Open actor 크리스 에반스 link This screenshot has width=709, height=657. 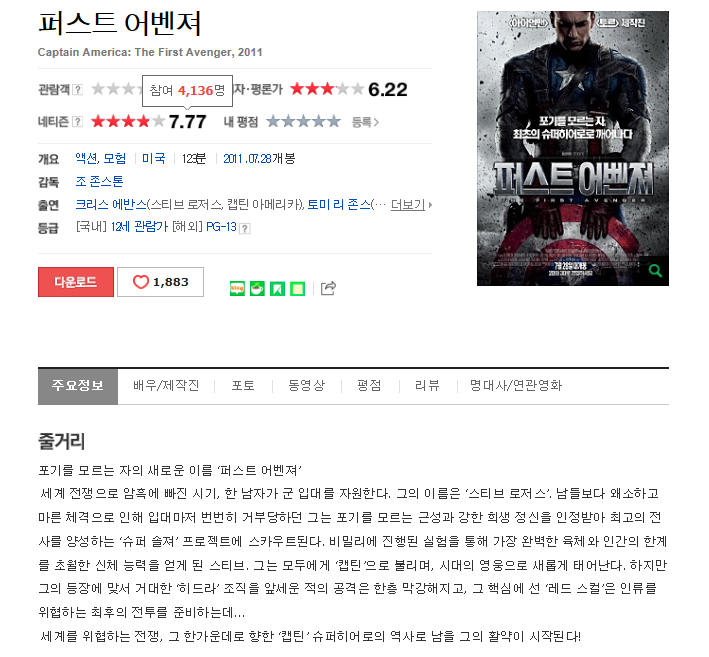click(x=111, y=205)
